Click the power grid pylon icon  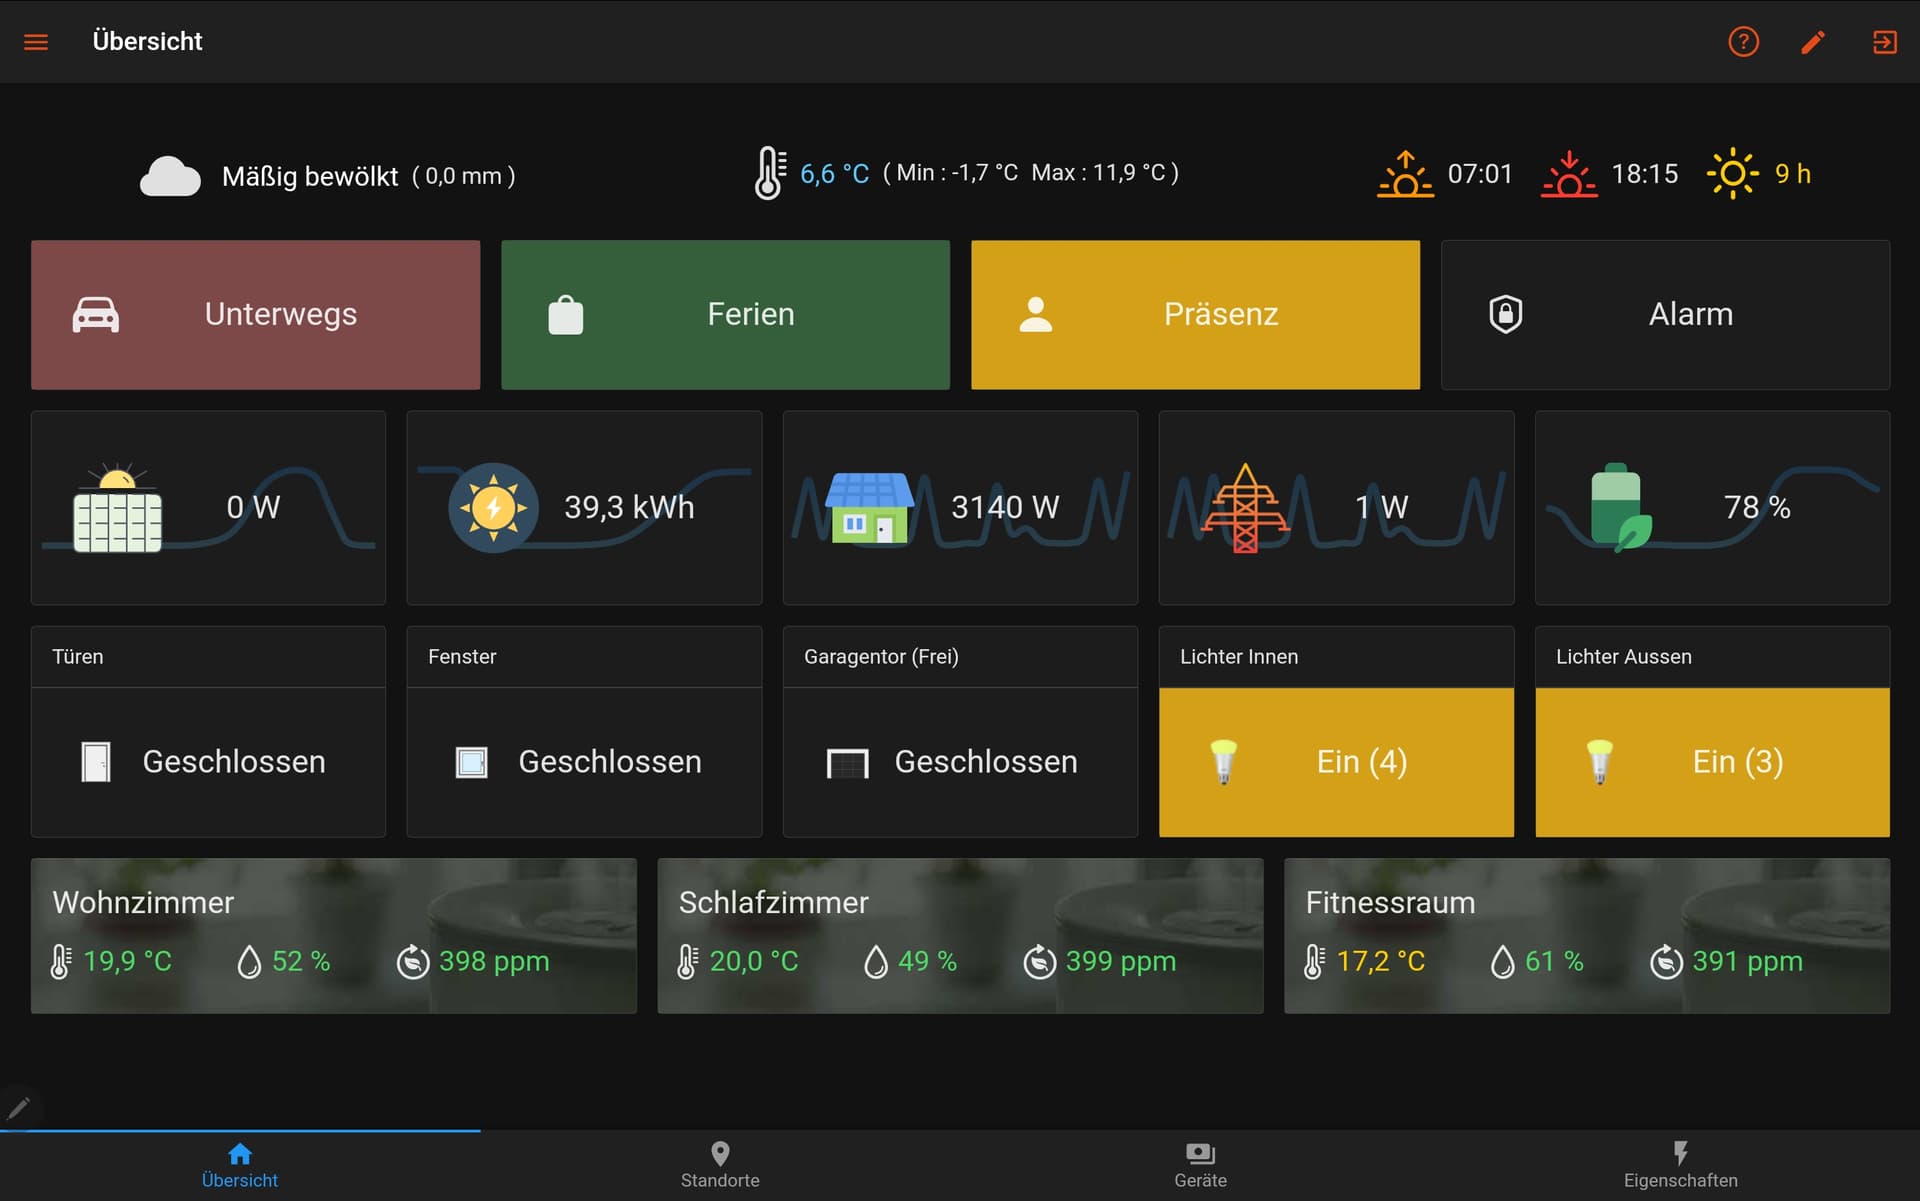click(1244, 508)
